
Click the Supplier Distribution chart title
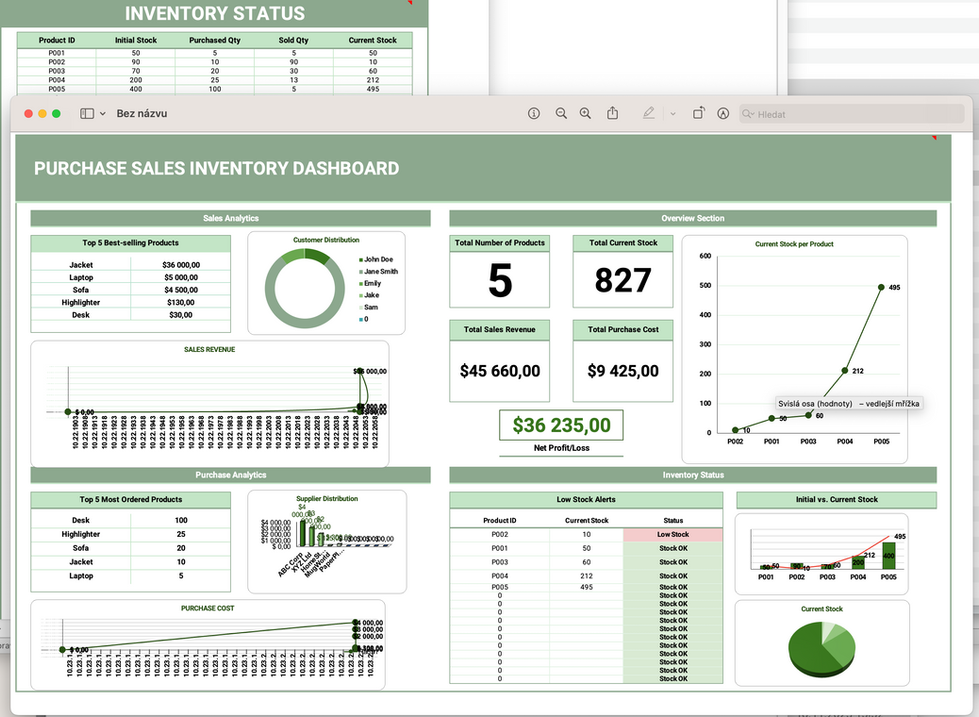click(x=327, y=498)
